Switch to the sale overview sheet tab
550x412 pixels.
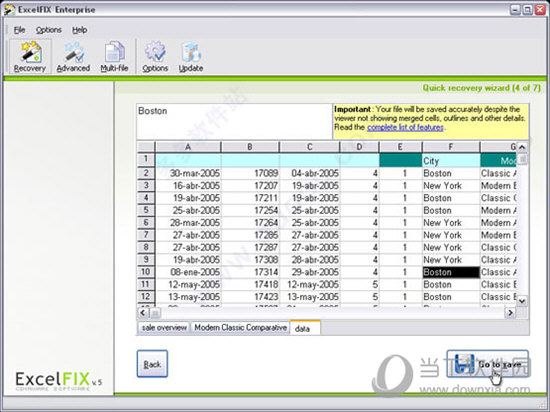(164, 327)
